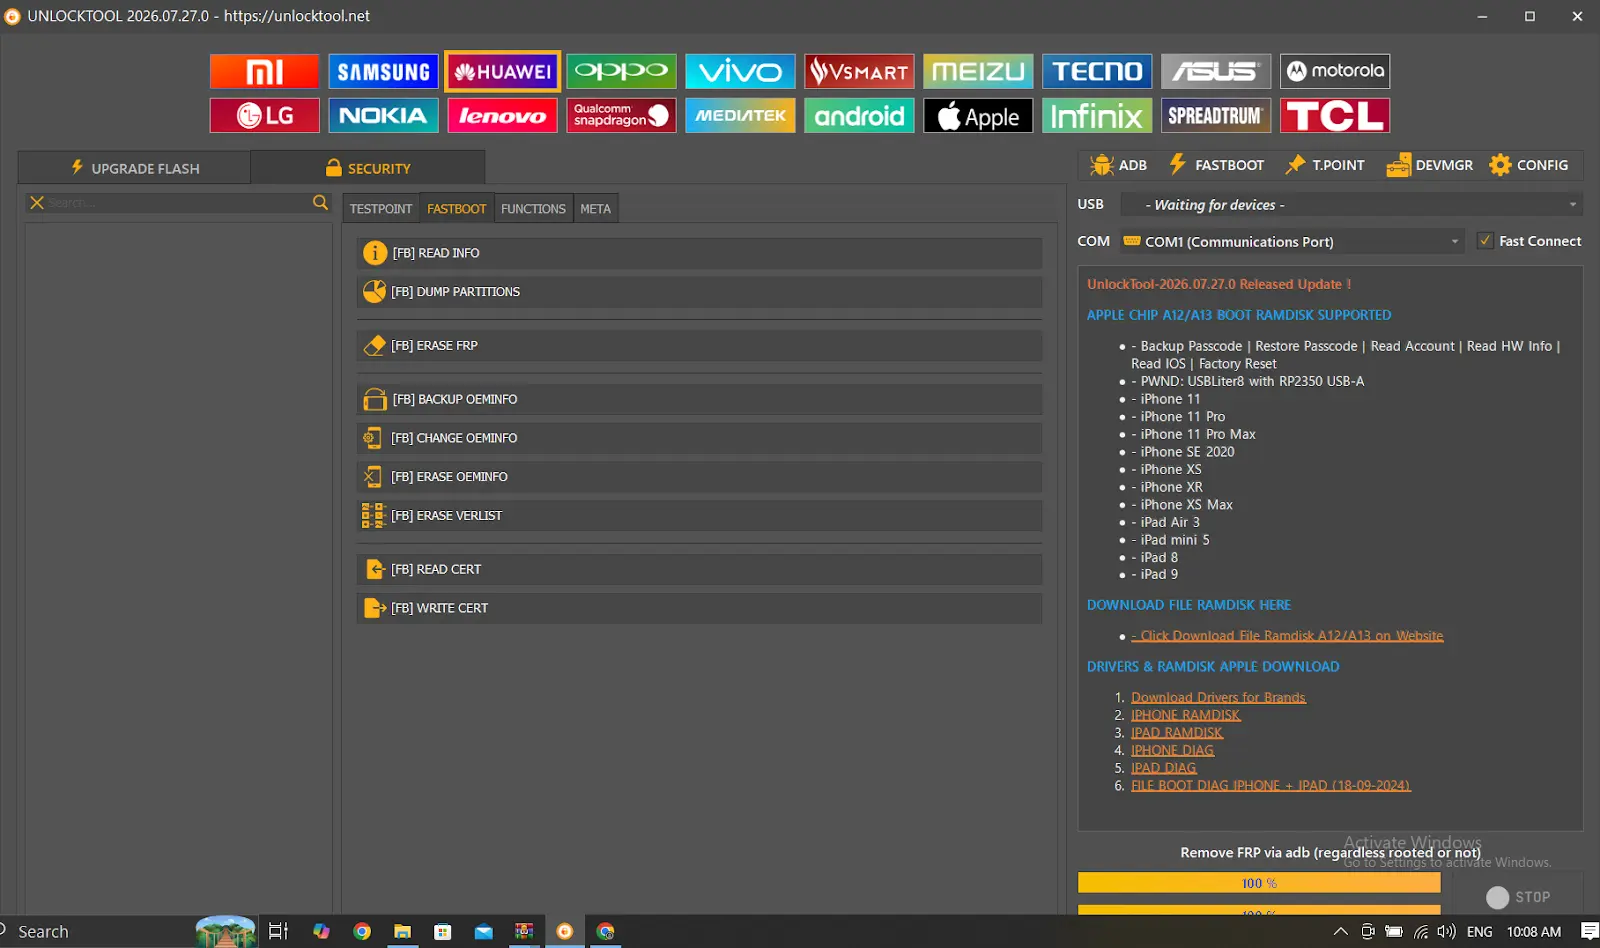
Task: Select the Apple brand logo
Action: point(978,115)
